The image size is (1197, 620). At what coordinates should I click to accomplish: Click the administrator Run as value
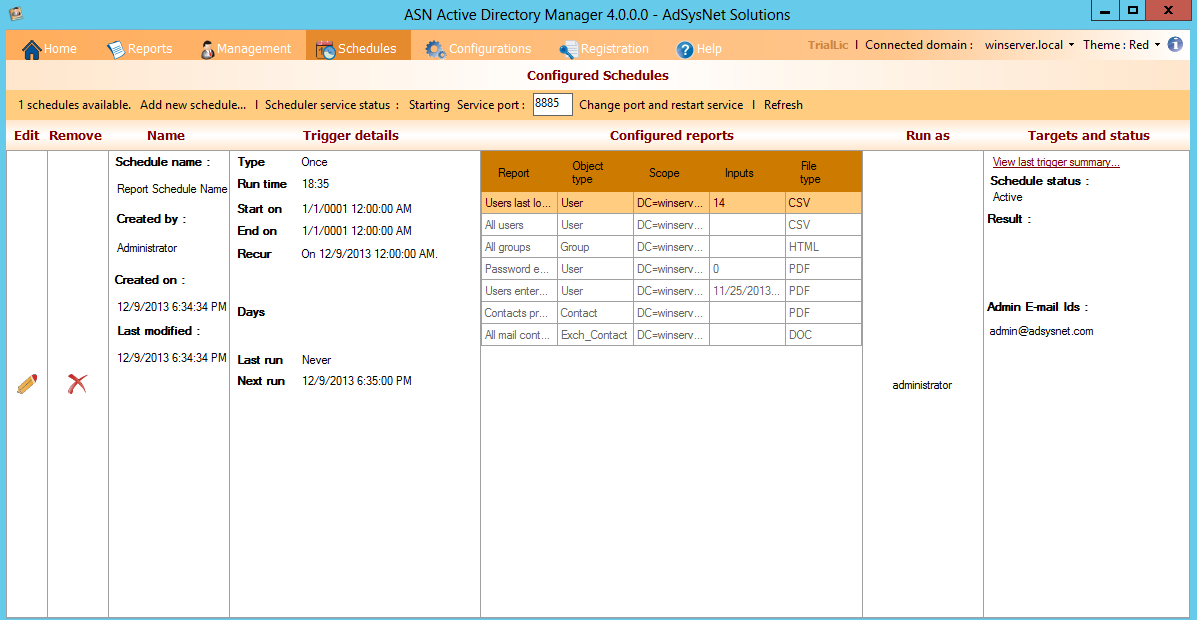[922, 385]
